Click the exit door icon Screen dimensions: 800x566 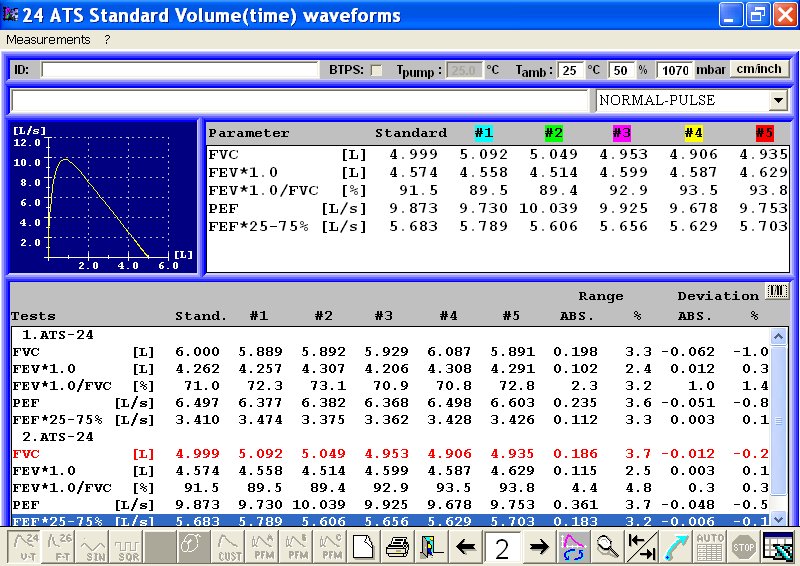point(431,547)
